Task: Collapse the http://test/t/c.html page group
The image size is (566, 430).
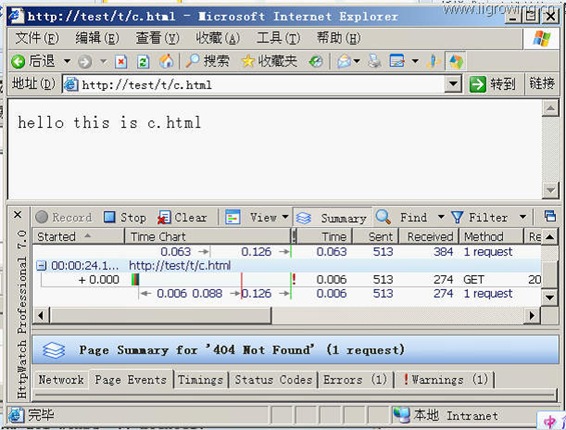Action: [x=42, y=266]
